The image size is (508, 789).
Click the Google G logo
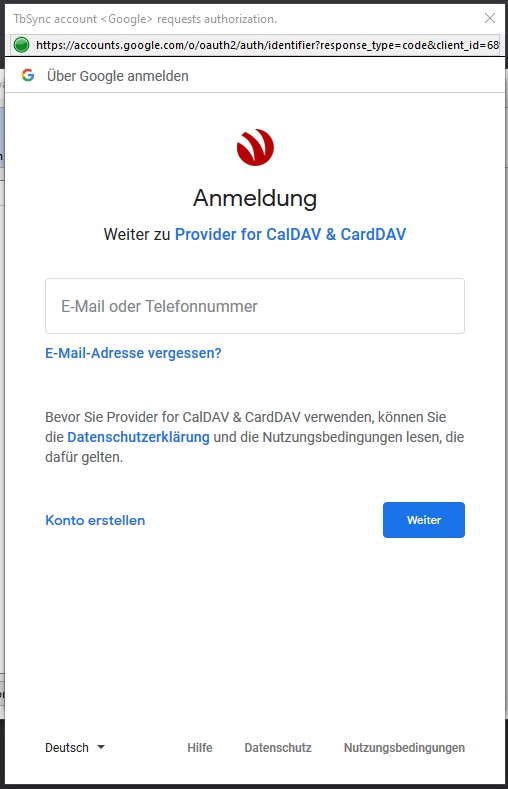[x=28, y=75]
